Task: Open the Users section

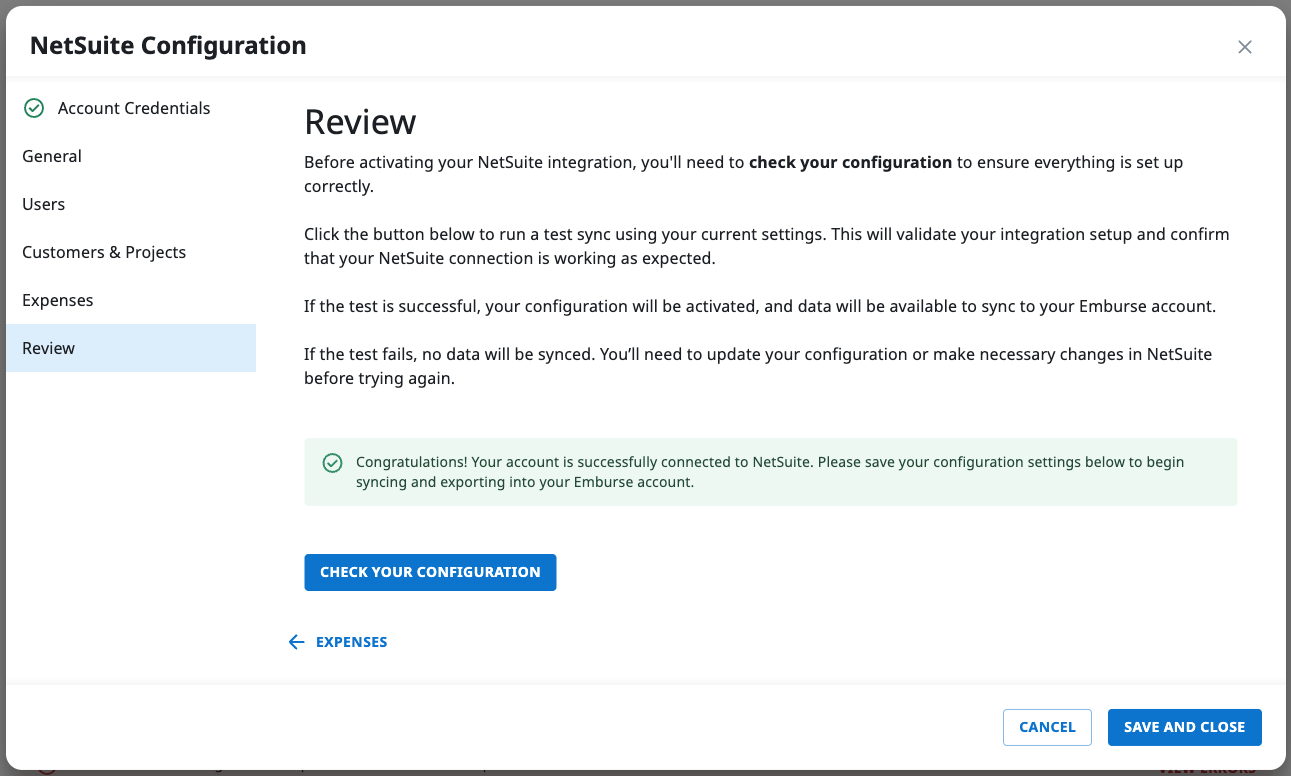Action: pyautogui.click(x=131, y=204)
